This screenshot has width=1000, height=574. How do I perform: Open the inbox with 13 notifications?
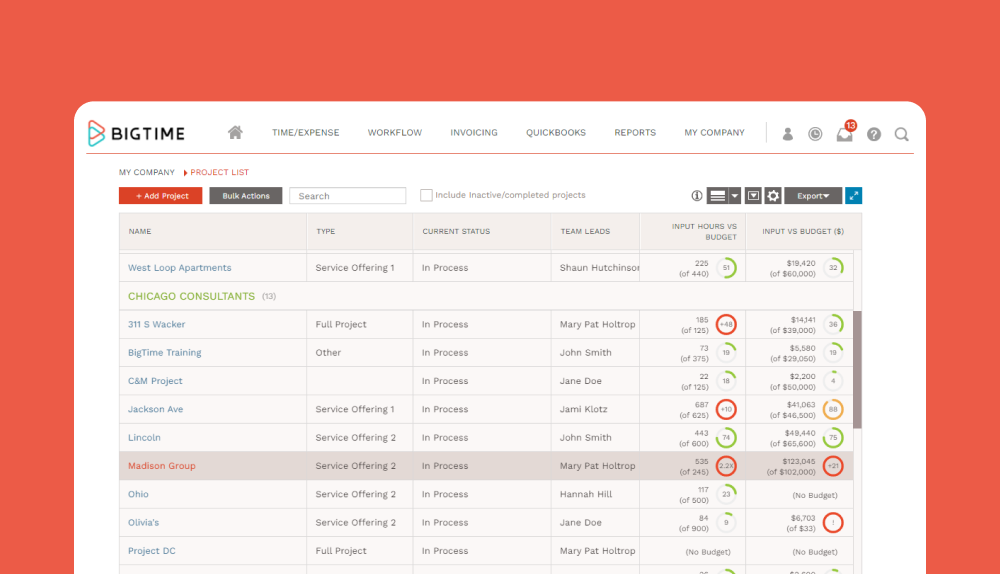(x=845, y=133)
